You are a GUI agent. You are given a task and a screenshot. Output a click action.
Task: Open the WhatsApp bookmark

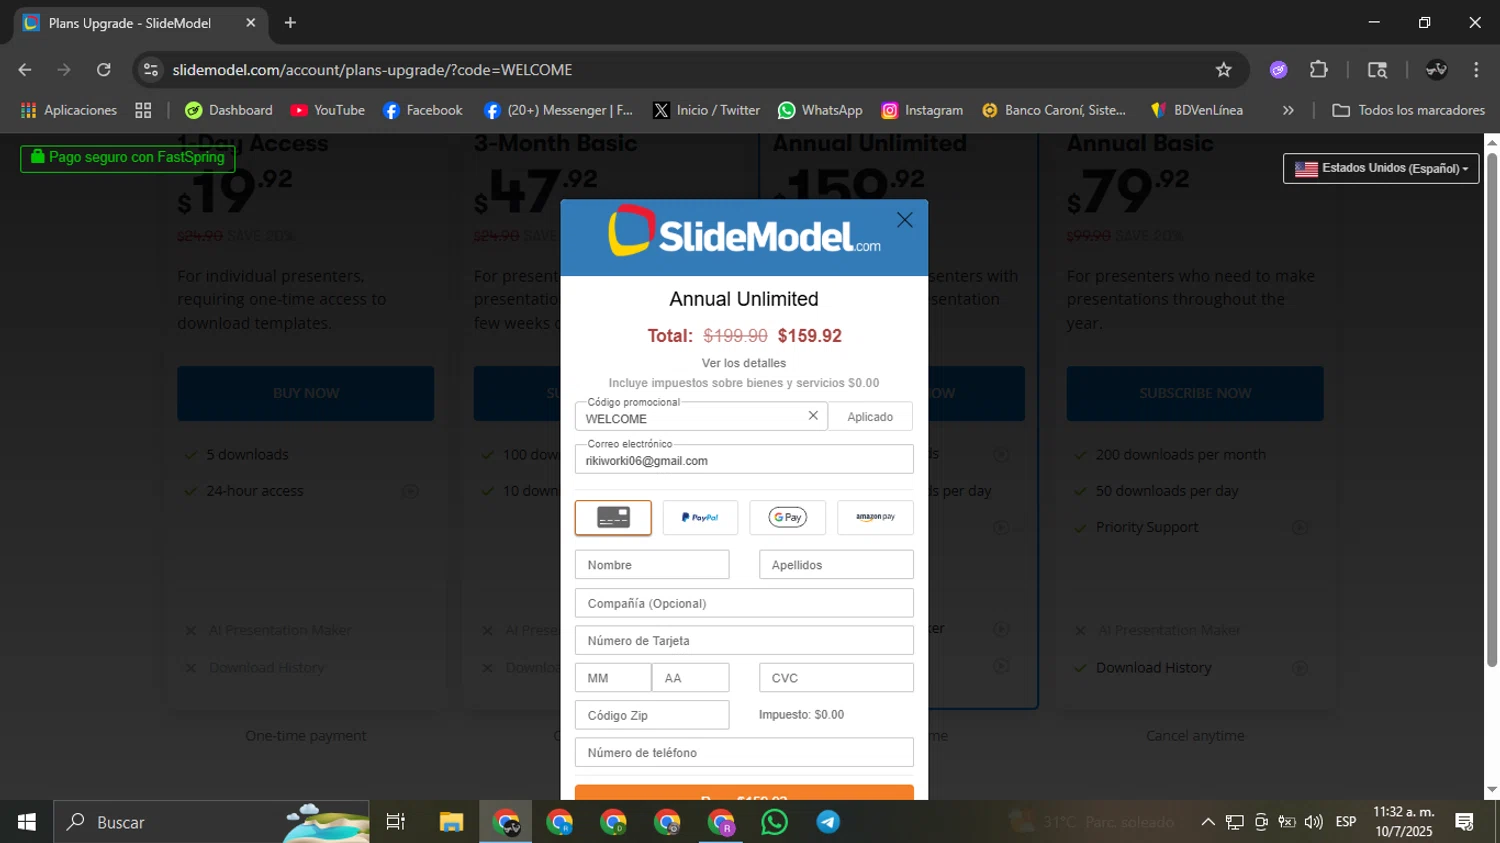[x=821, y=110]
